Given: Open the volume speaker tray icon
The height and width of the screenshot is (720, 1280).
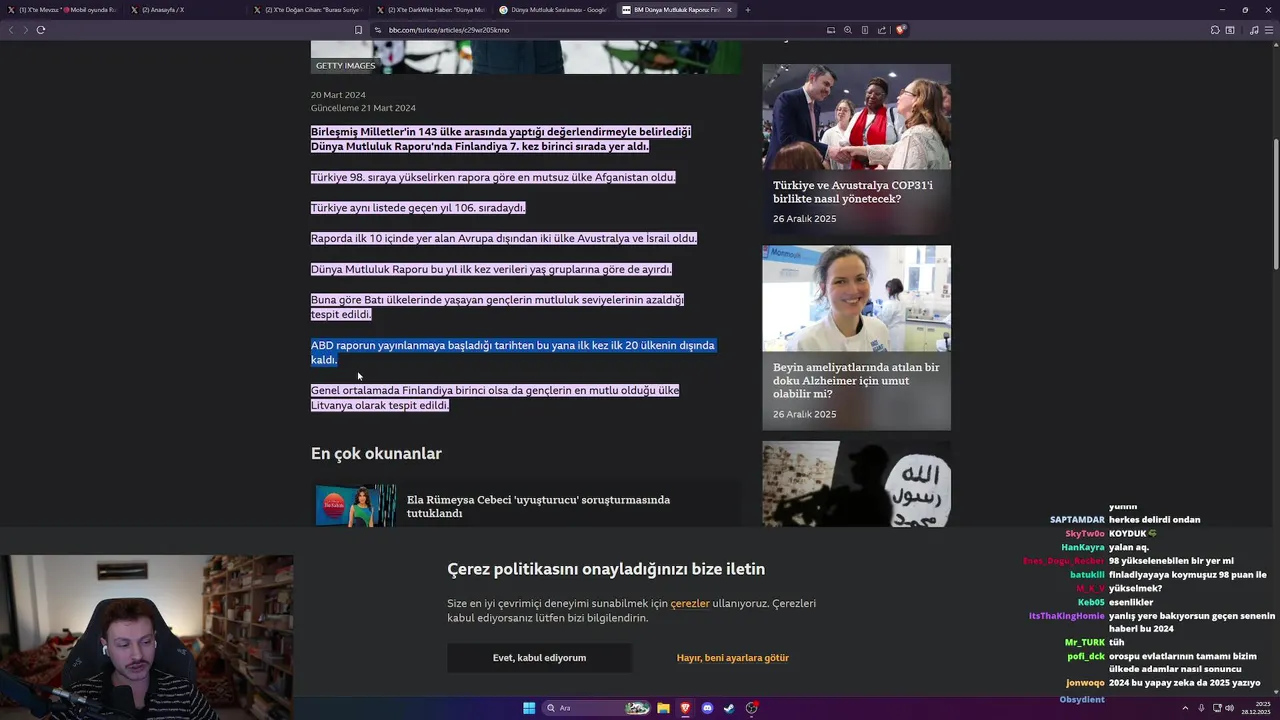Looking at the screenshot, I should pos(1229,708).
